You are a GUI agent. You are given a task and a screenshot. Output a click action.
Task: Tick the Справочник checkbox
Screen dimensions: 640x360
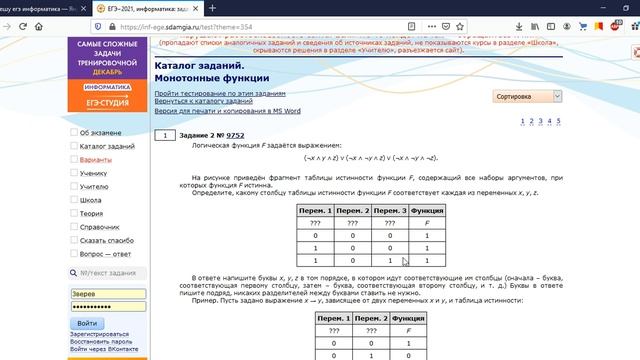[74, 227]
